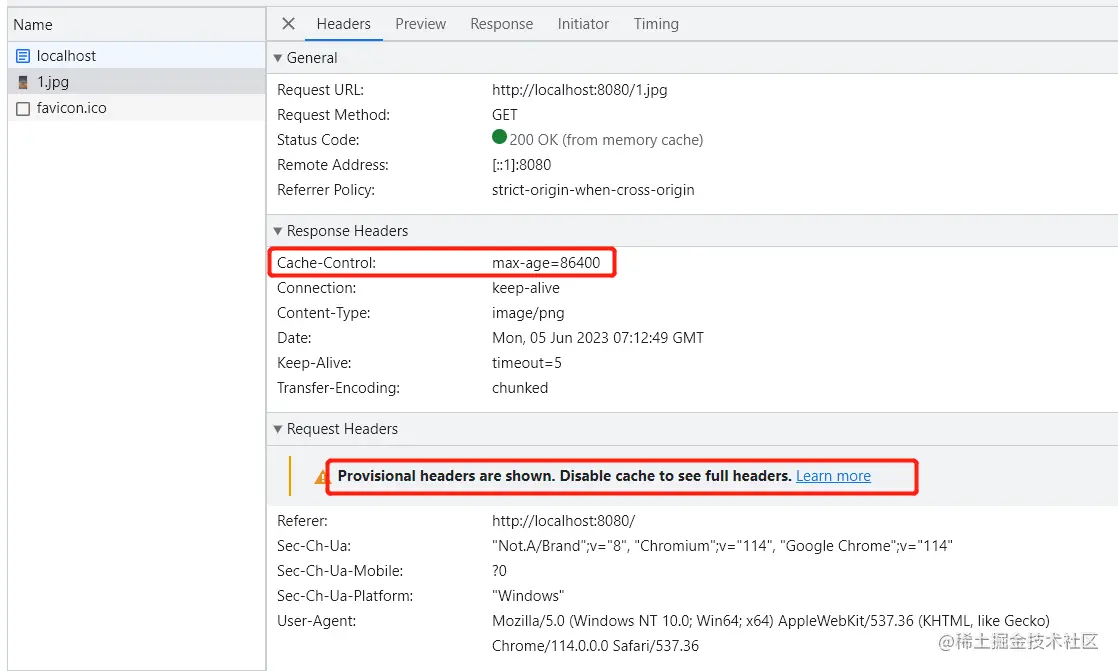
Task: Click the provisional headers warning icon
Action: pyautogui.click(x=322, y=477)
